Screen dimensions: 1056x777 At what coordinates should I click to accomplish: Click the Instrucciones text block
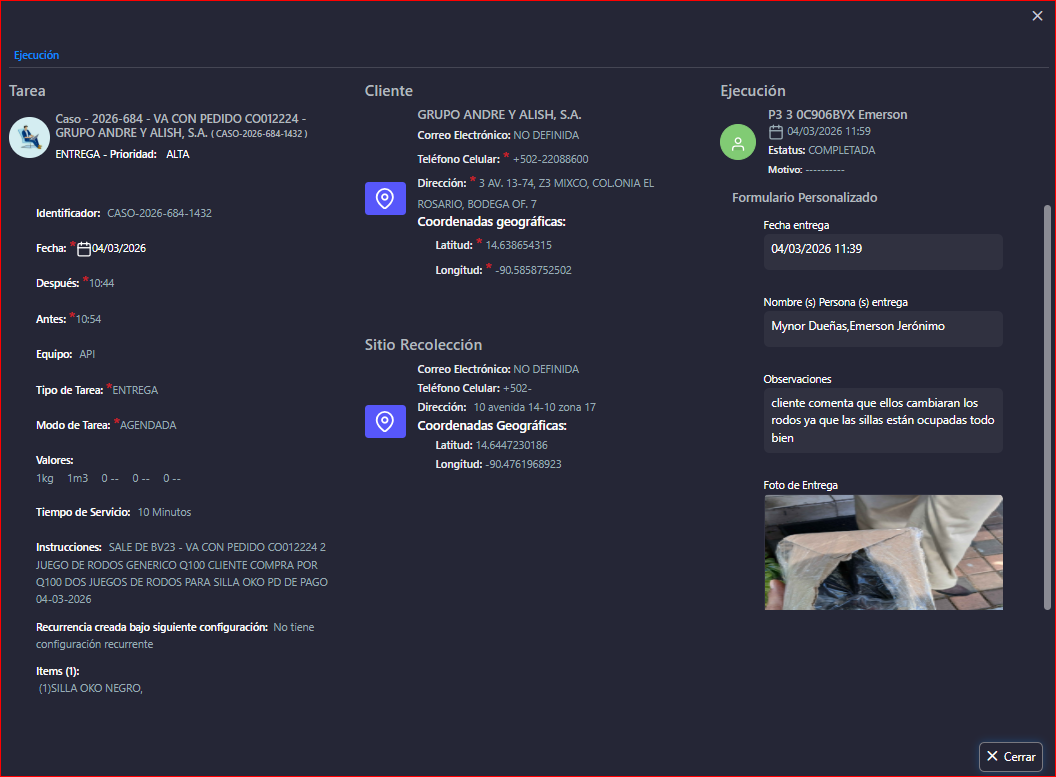pos(182,573)
